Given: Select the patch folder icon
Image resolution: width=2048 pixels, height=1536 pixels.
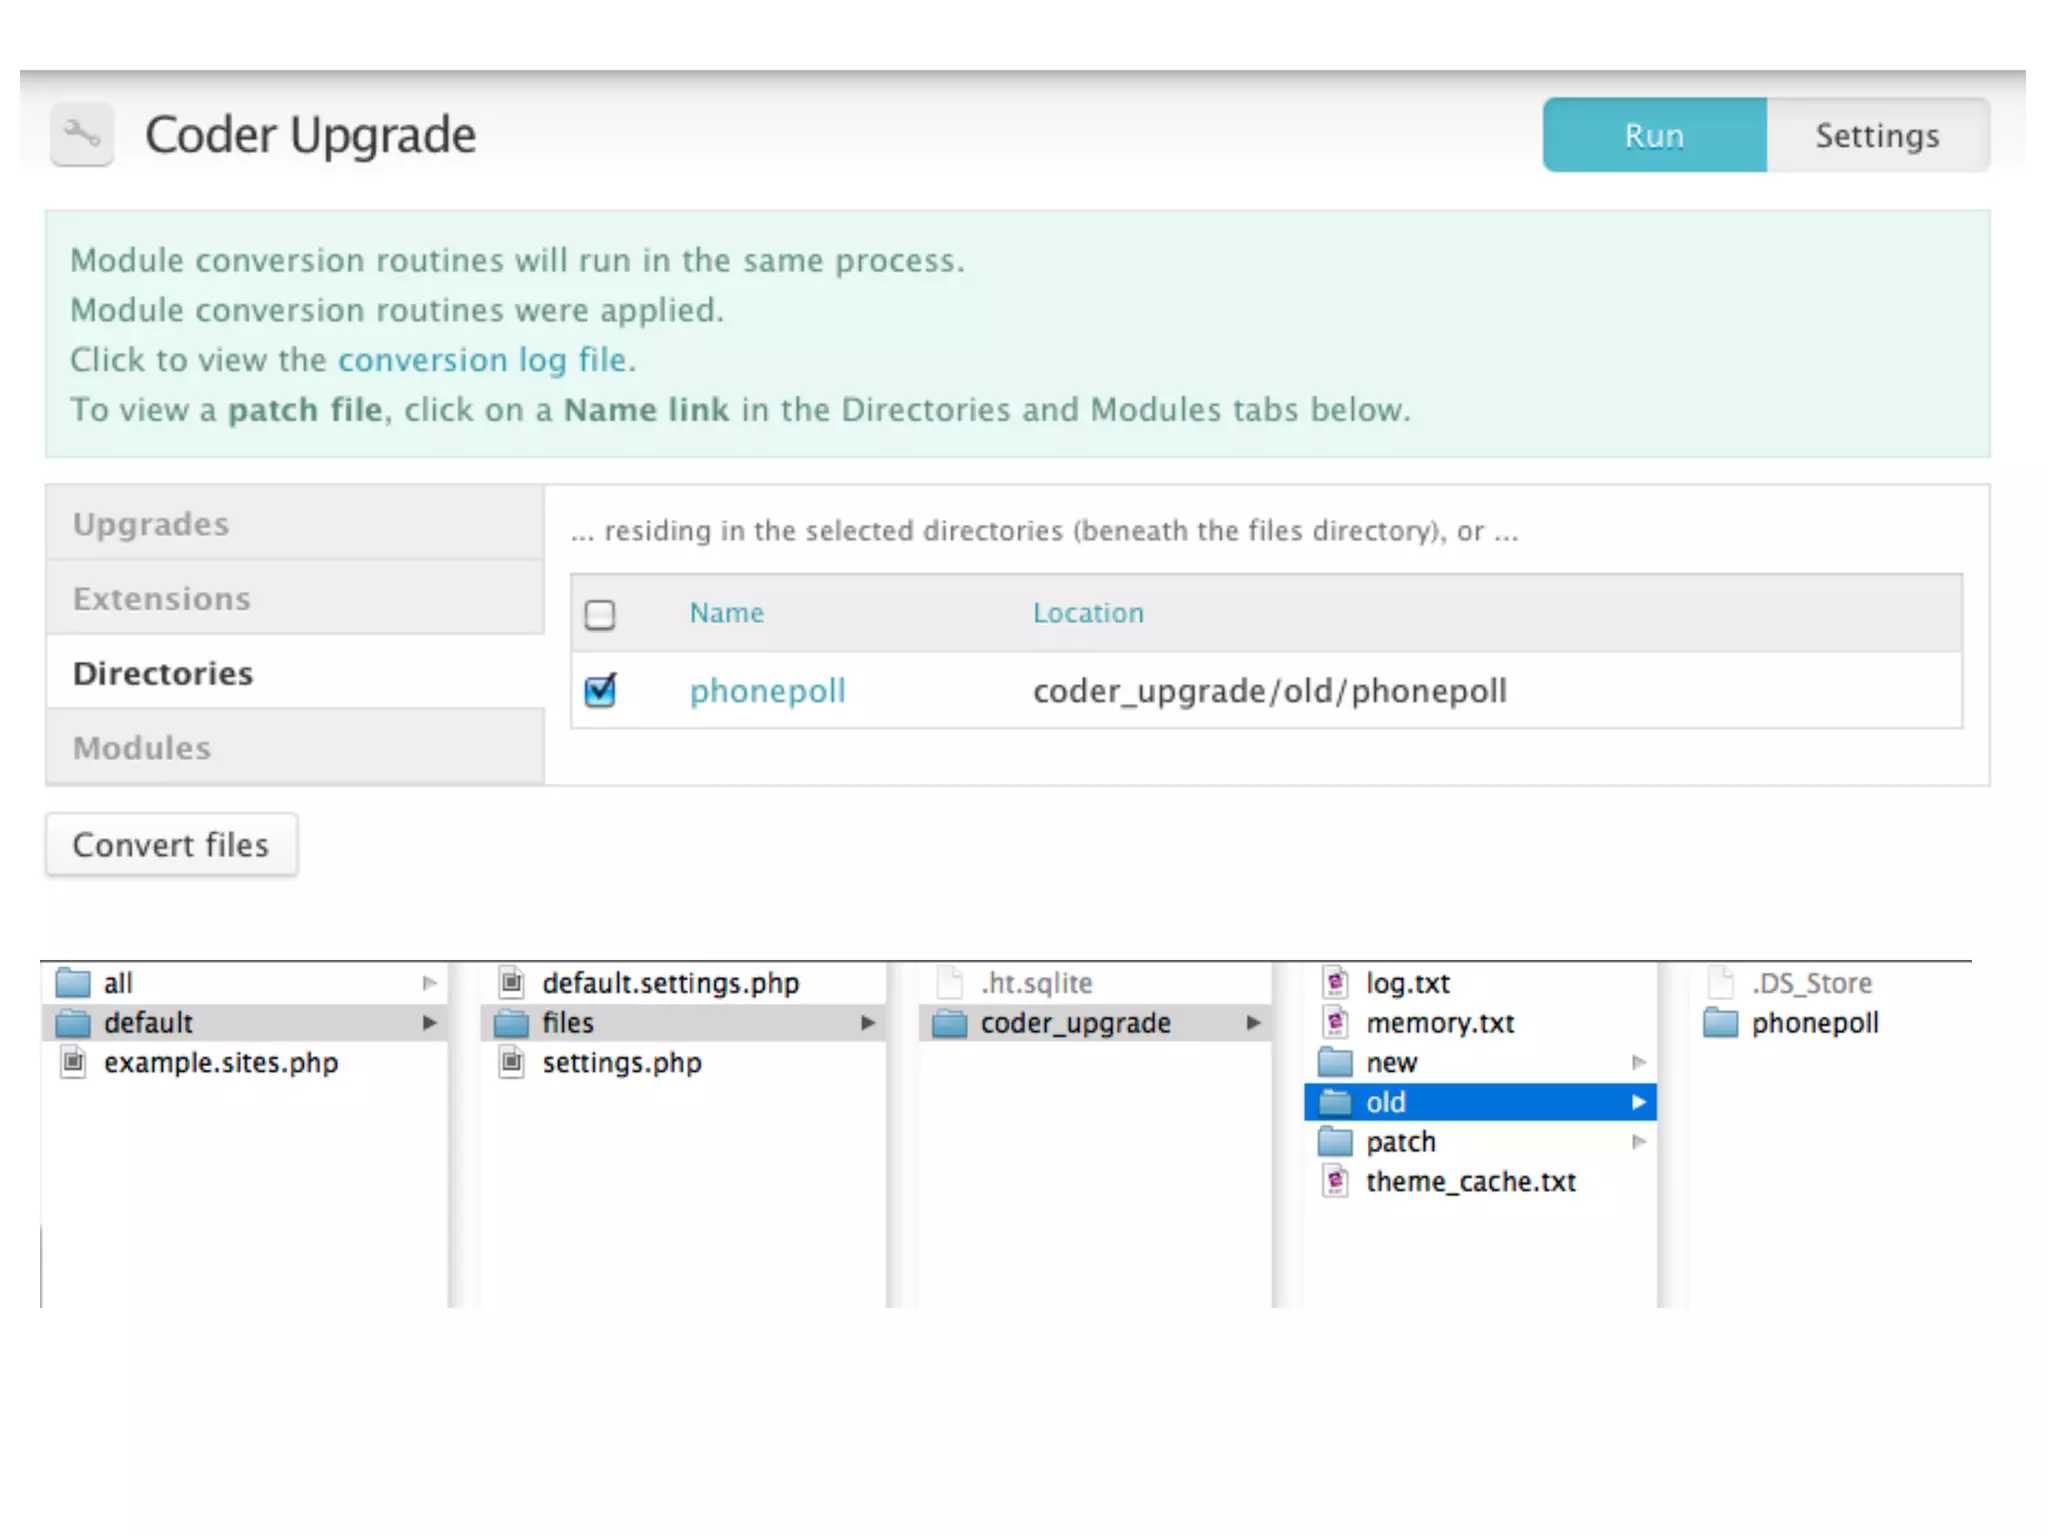Looking at the screenshot, I should 1335,1142.
